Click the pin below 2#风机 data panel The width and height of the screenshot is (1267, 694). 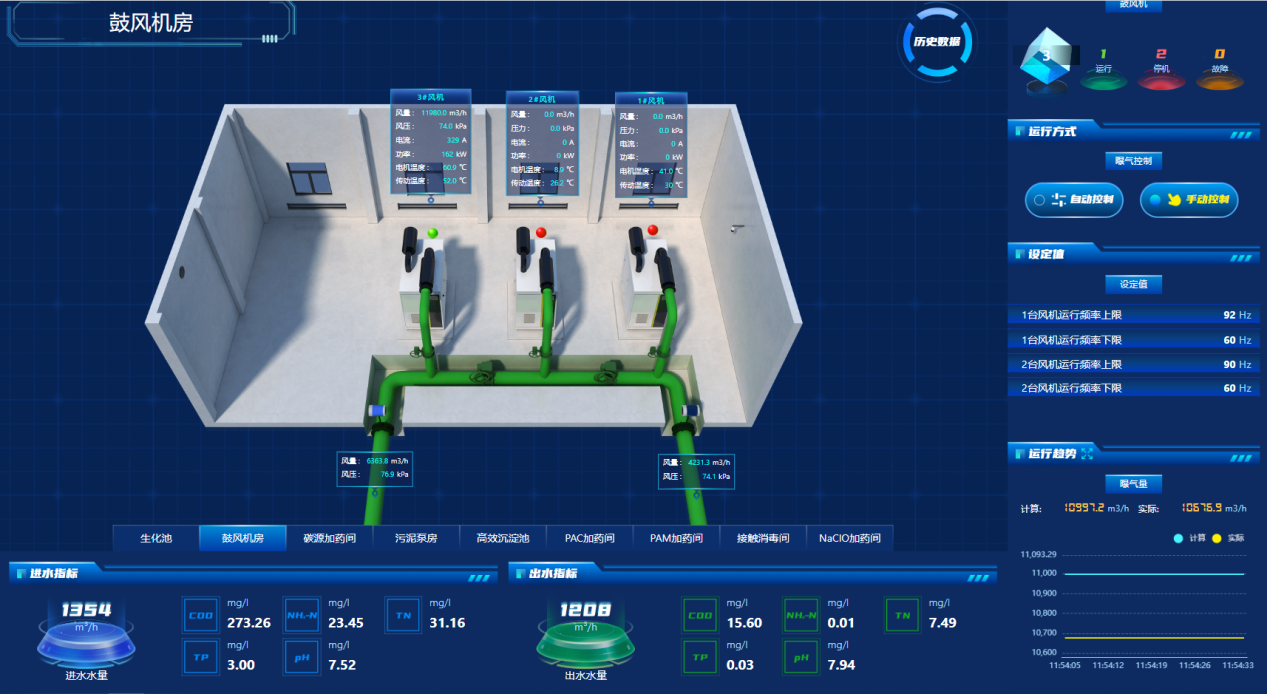point(542,200)
